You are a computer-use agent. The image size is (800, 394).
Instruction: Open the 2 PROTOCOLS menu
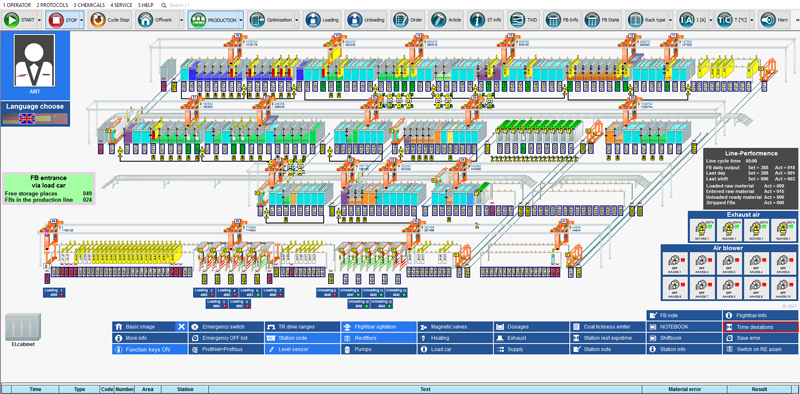[52, 5]
